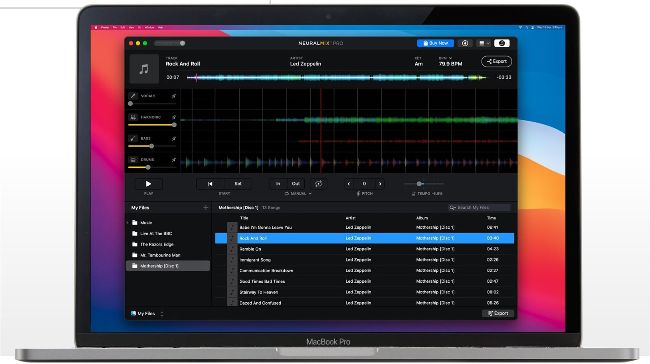
Task: Adjust the Drums volume slider
Action: coord(152,167)
